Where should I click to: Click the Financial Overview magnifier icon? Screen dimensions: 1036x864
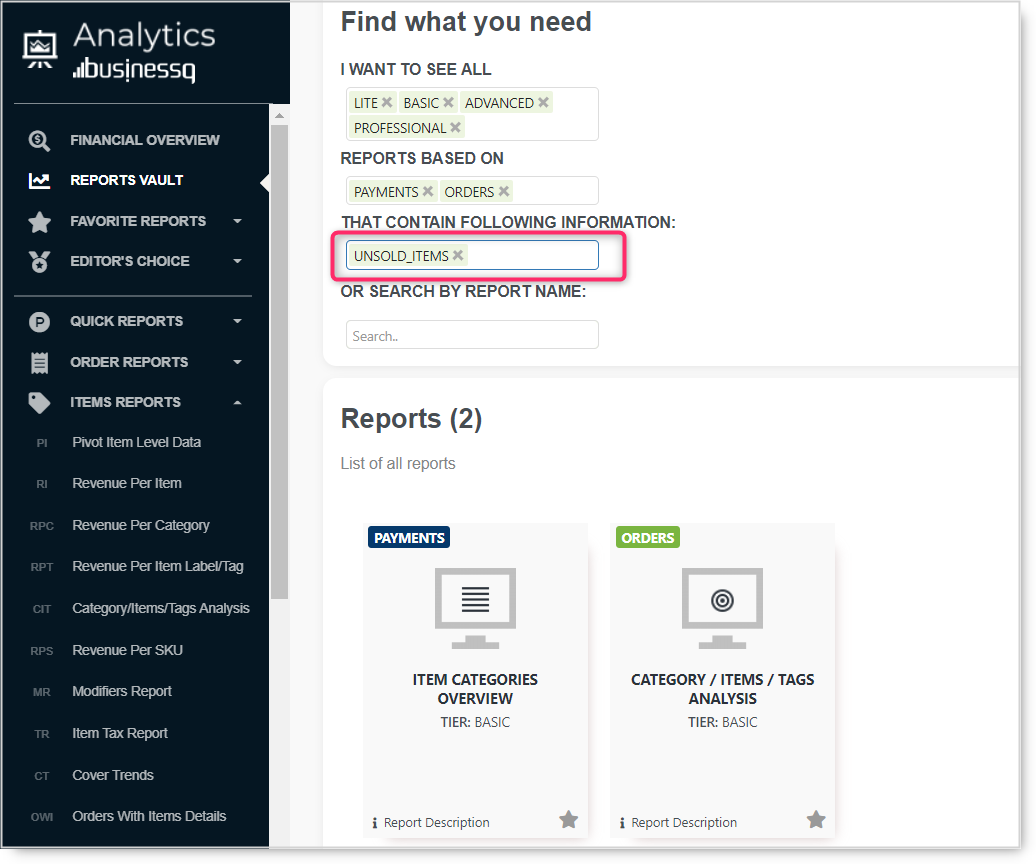39,141
